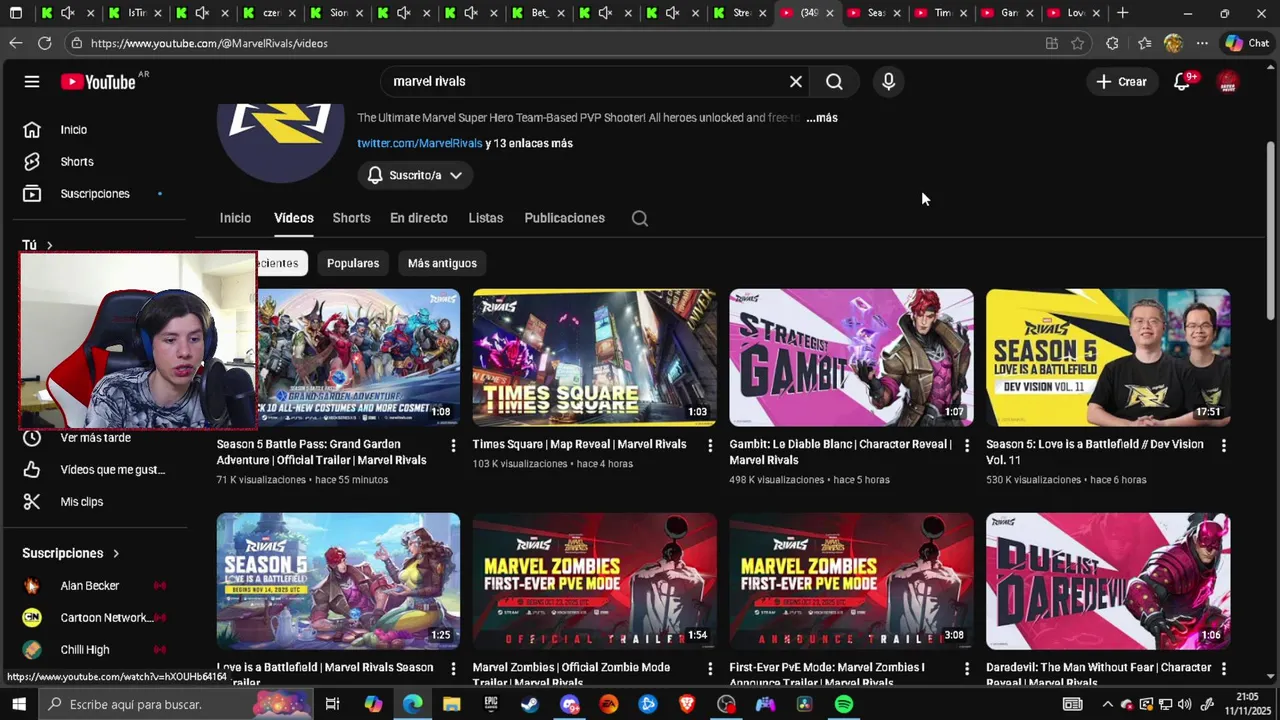Switch to the Inicio channel tab

[235, 218]
